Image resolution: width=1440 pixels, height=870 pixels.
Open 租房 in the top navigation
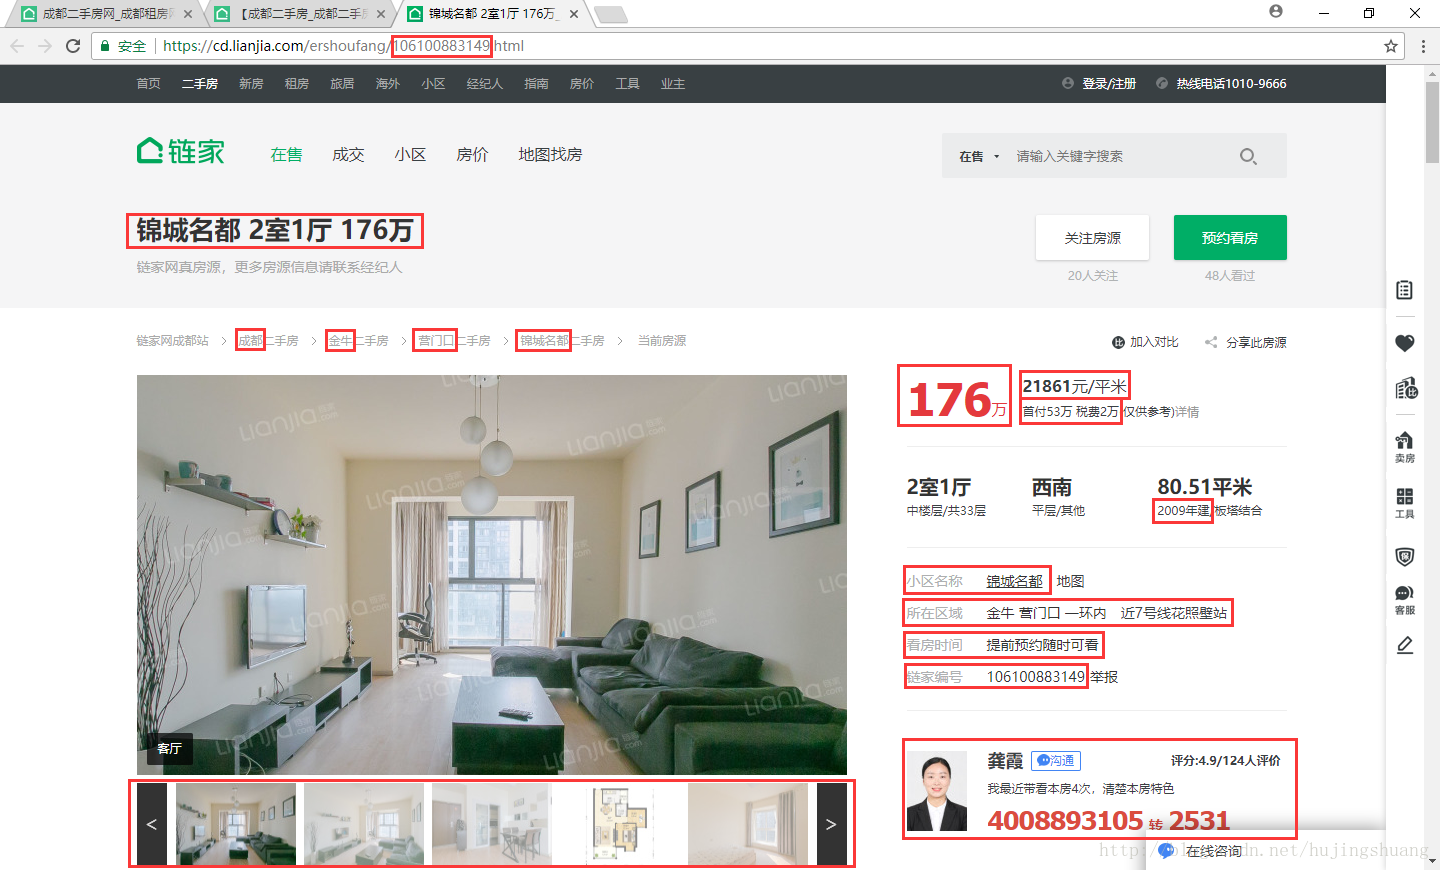click(297, 84)
